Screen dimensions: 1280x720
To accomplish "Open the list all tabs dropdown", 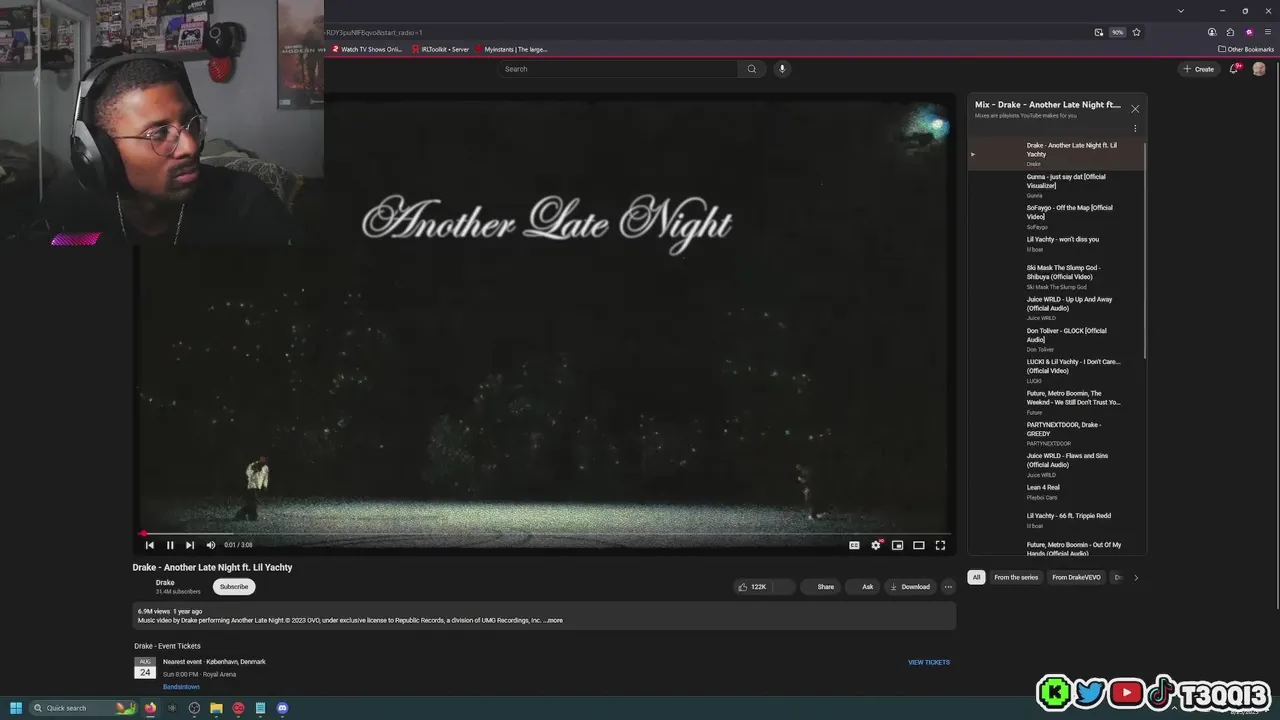I will [1181, 10].
